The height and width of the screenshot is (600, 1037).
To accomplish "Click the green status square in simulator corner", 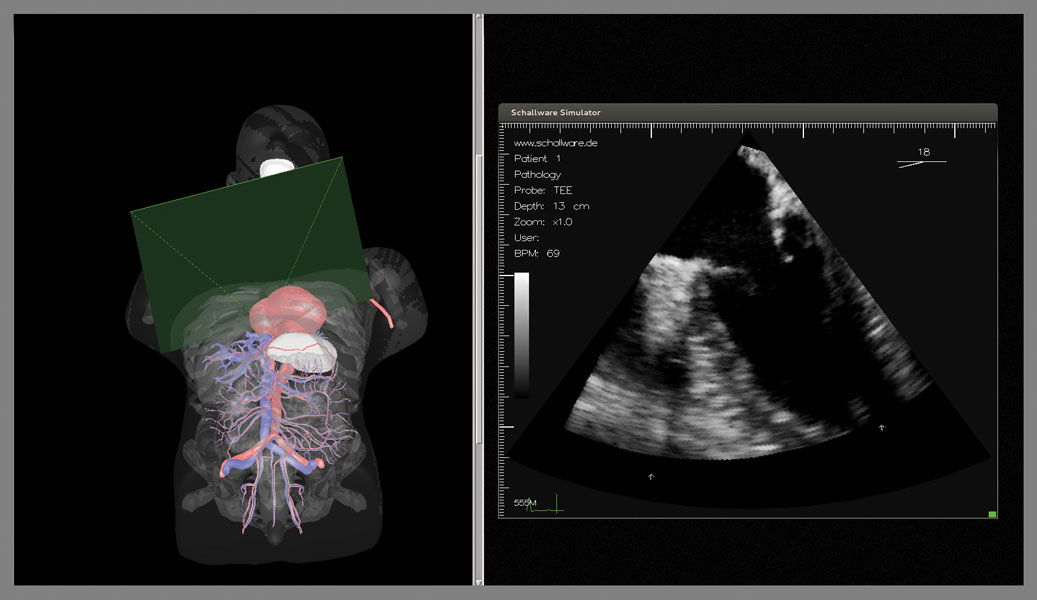I will [992, 514].
